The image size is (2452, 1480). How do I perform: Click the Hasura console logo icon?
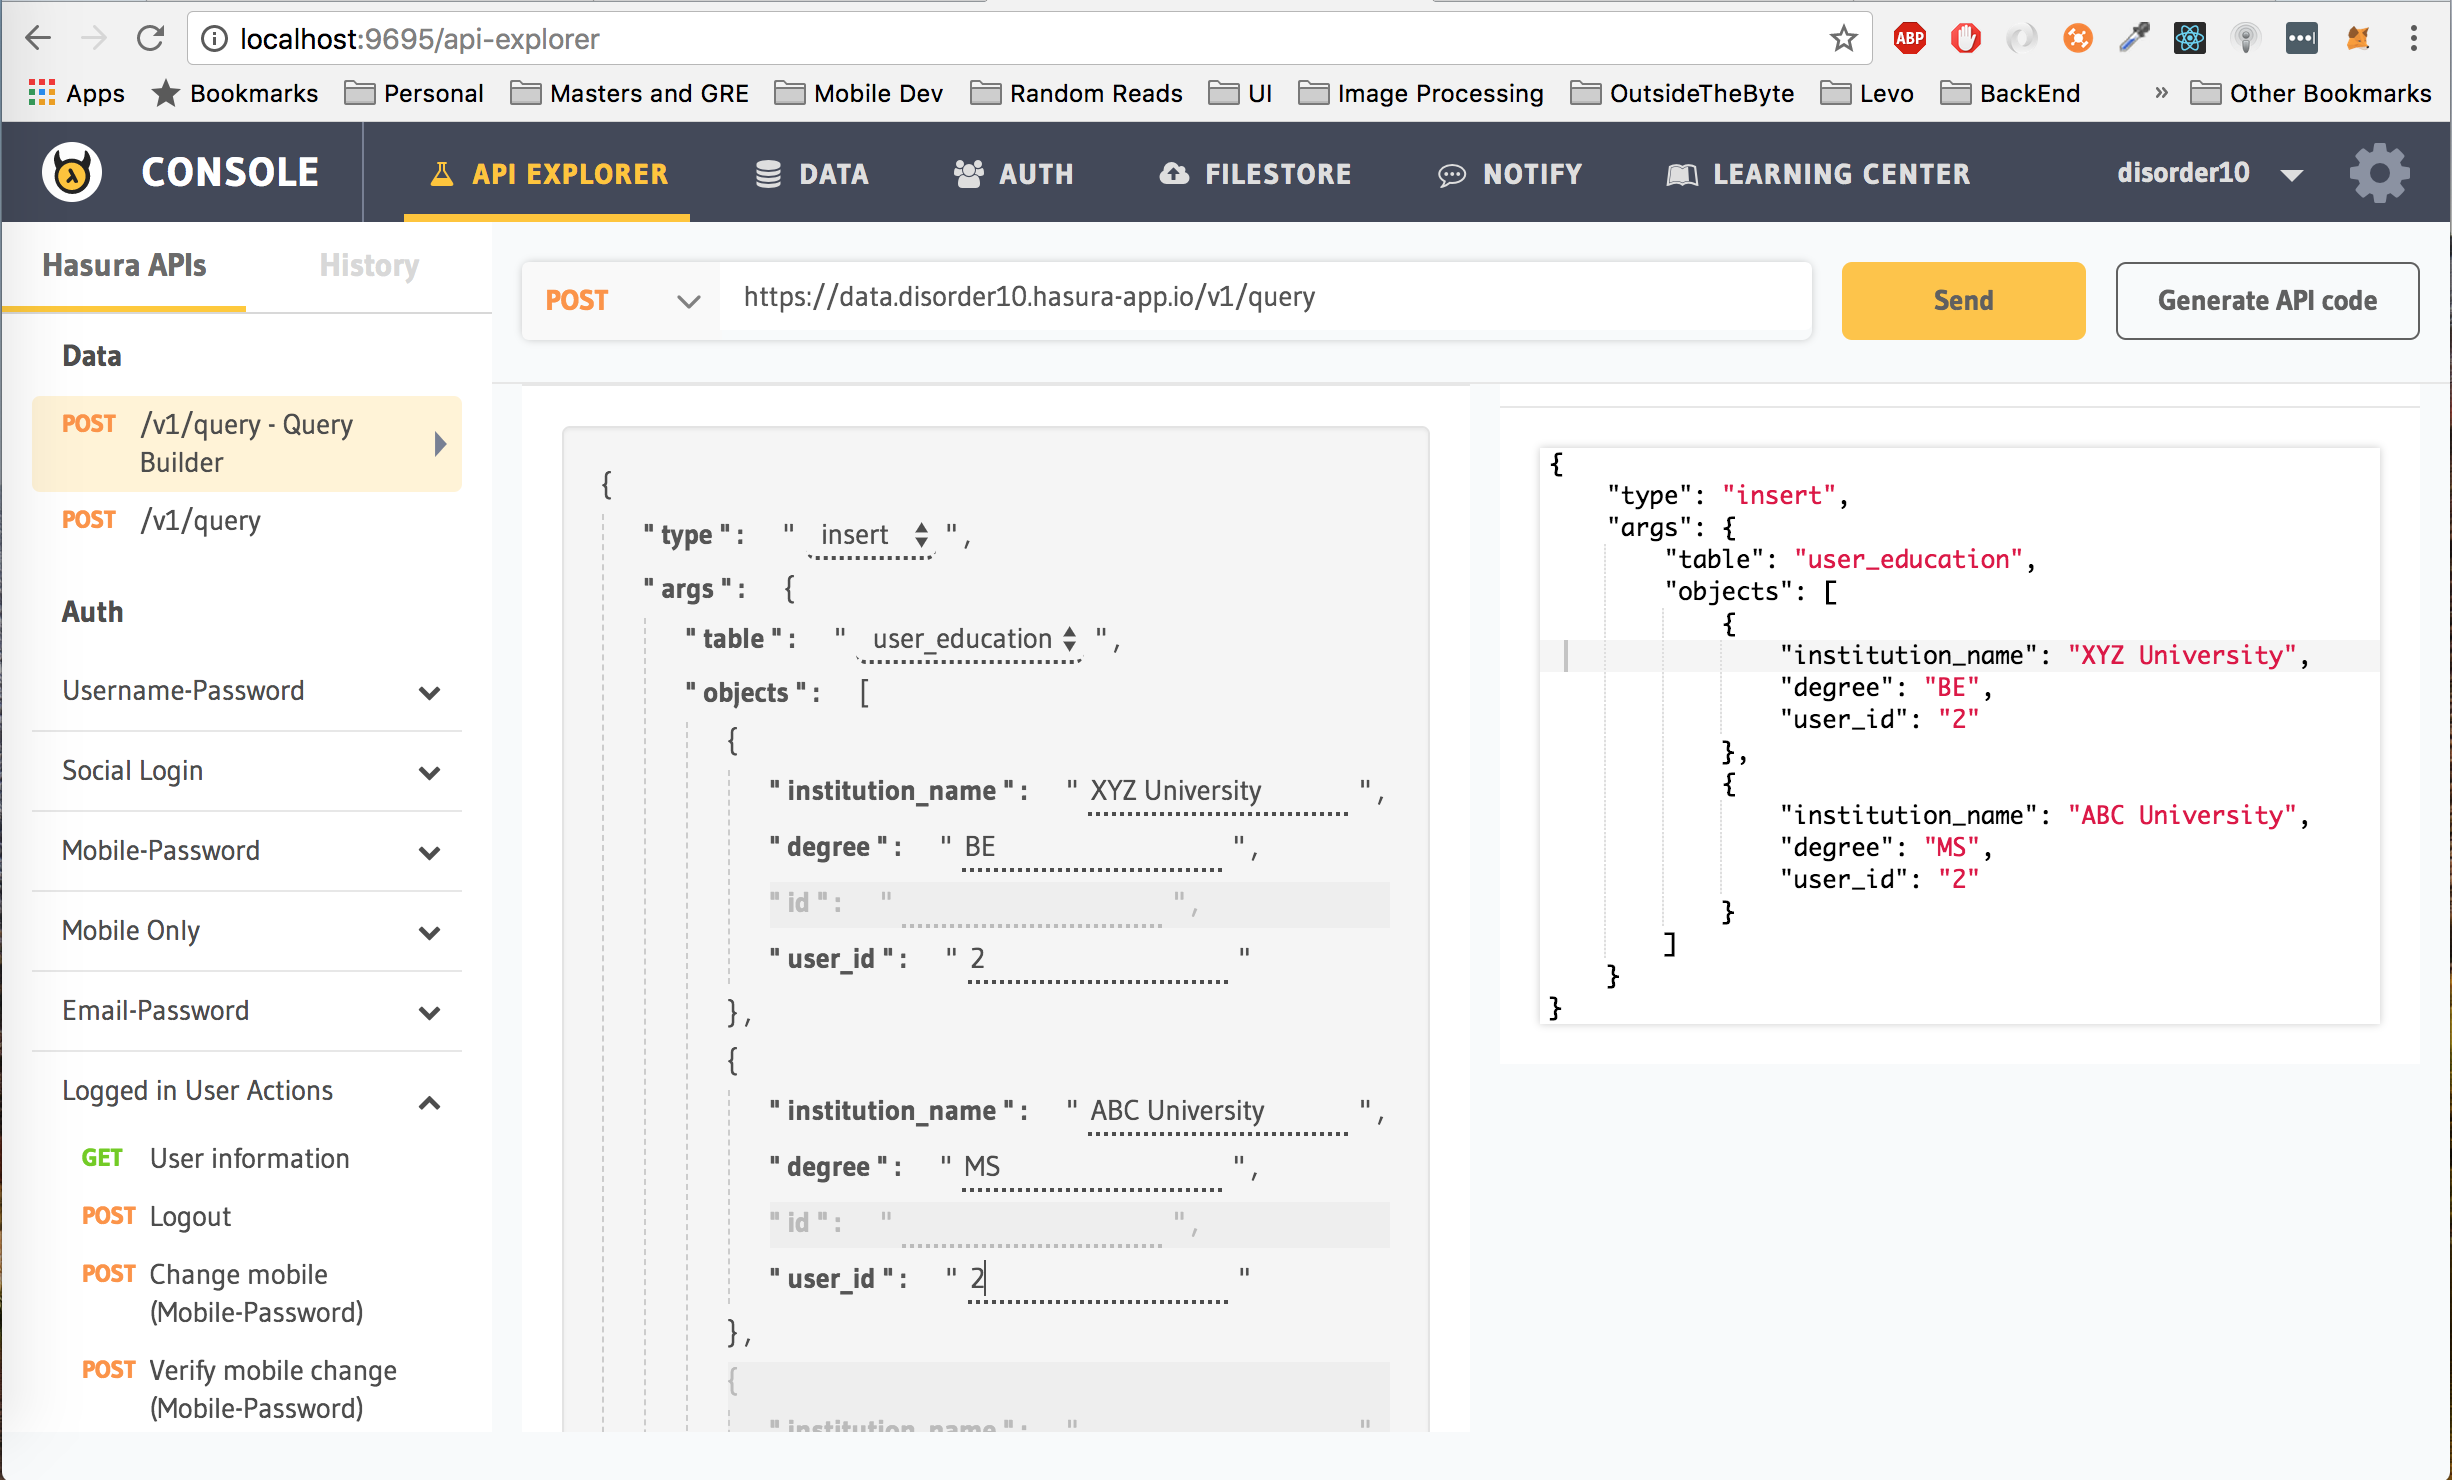[71, 172]
